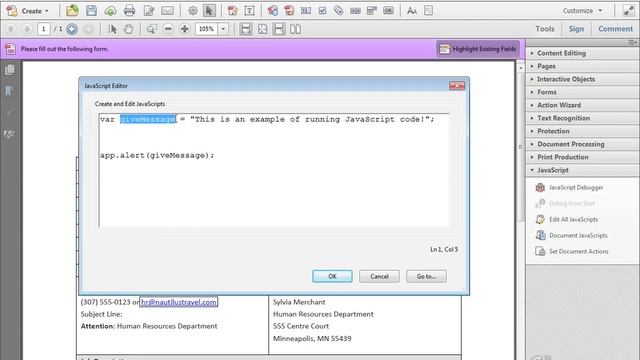Click the next page down arrow
This screenshot has width=640, height=360.
27,29
